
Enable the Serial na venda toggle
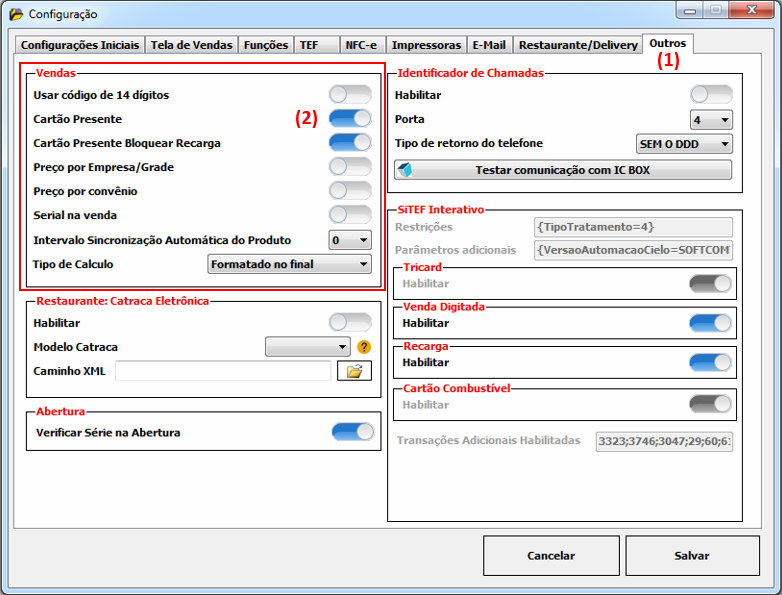point(350,214)
